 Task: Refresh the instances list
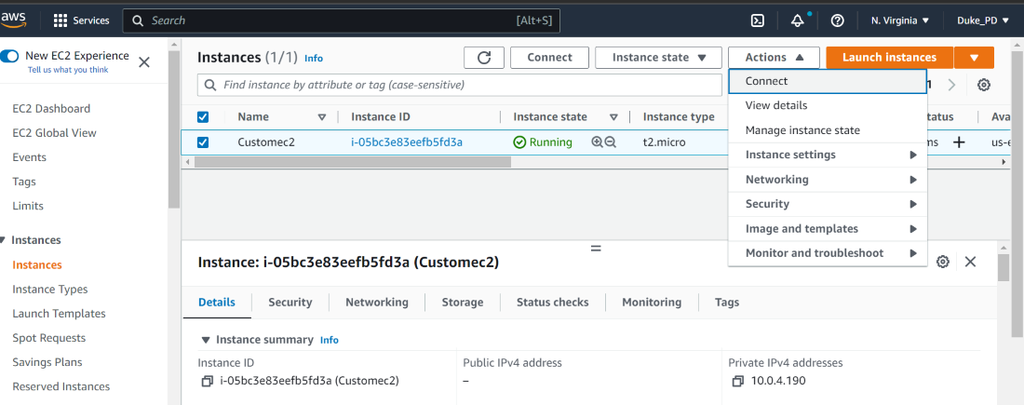[484, 57]
